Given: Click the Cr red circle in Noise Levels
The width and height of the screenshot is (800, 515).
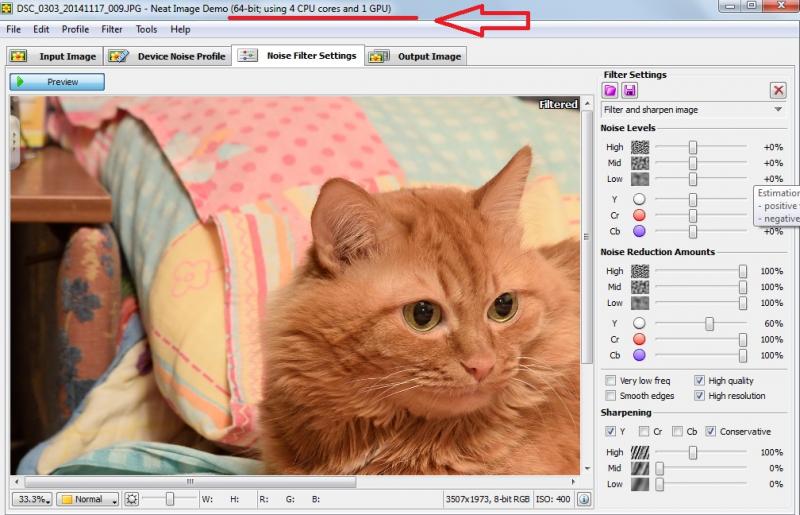Looking at the screenshot, I should 639,215.
